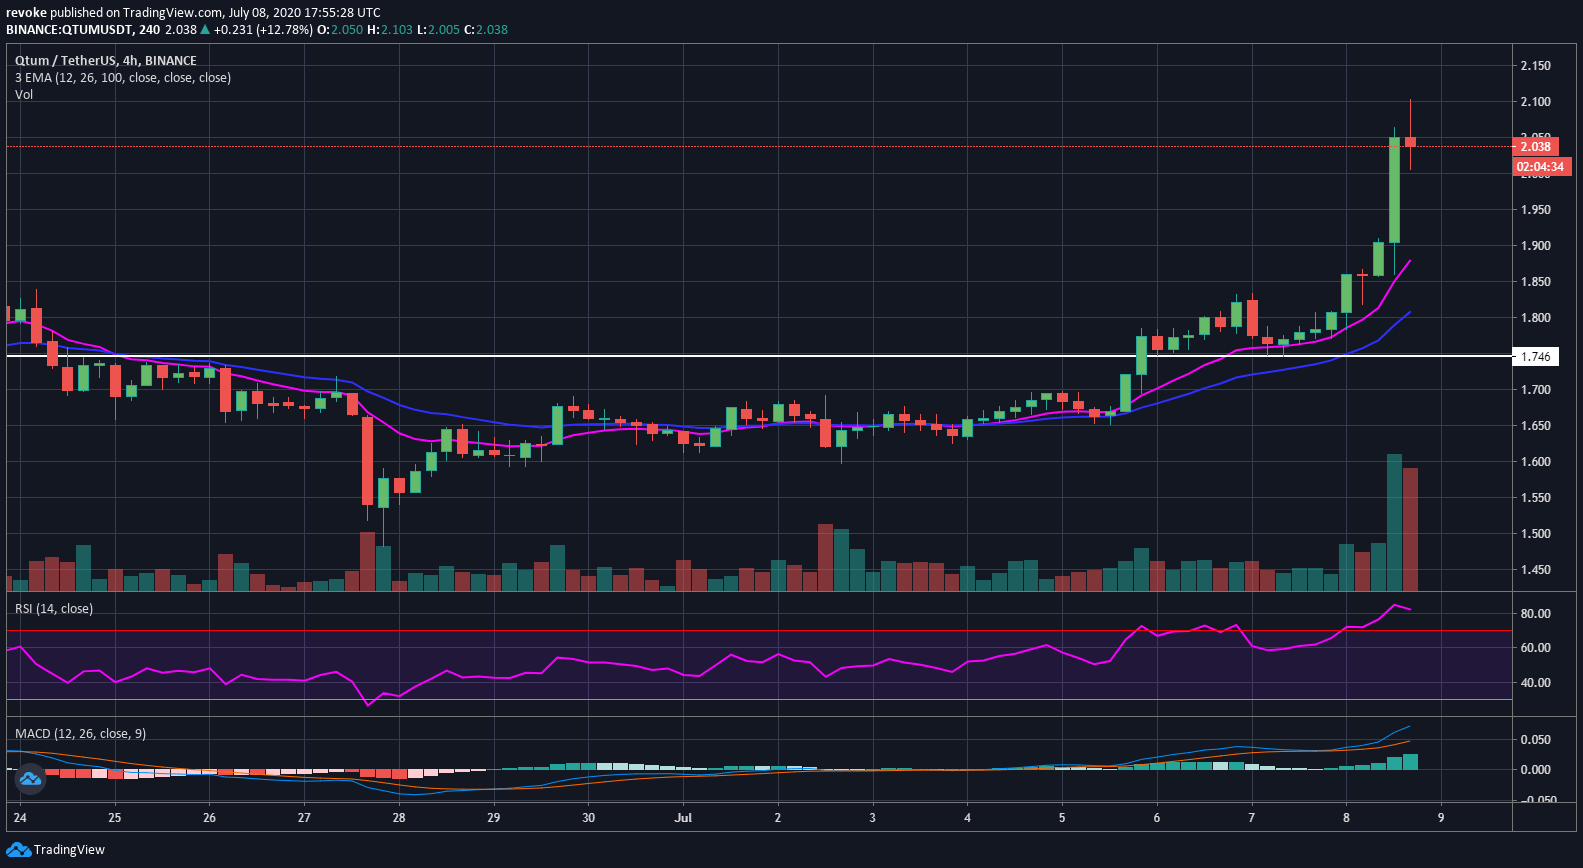The image size is (1583, 868).
Task: Click the TradingView cloud logo bottom-left
Action: tap(18, 850)
